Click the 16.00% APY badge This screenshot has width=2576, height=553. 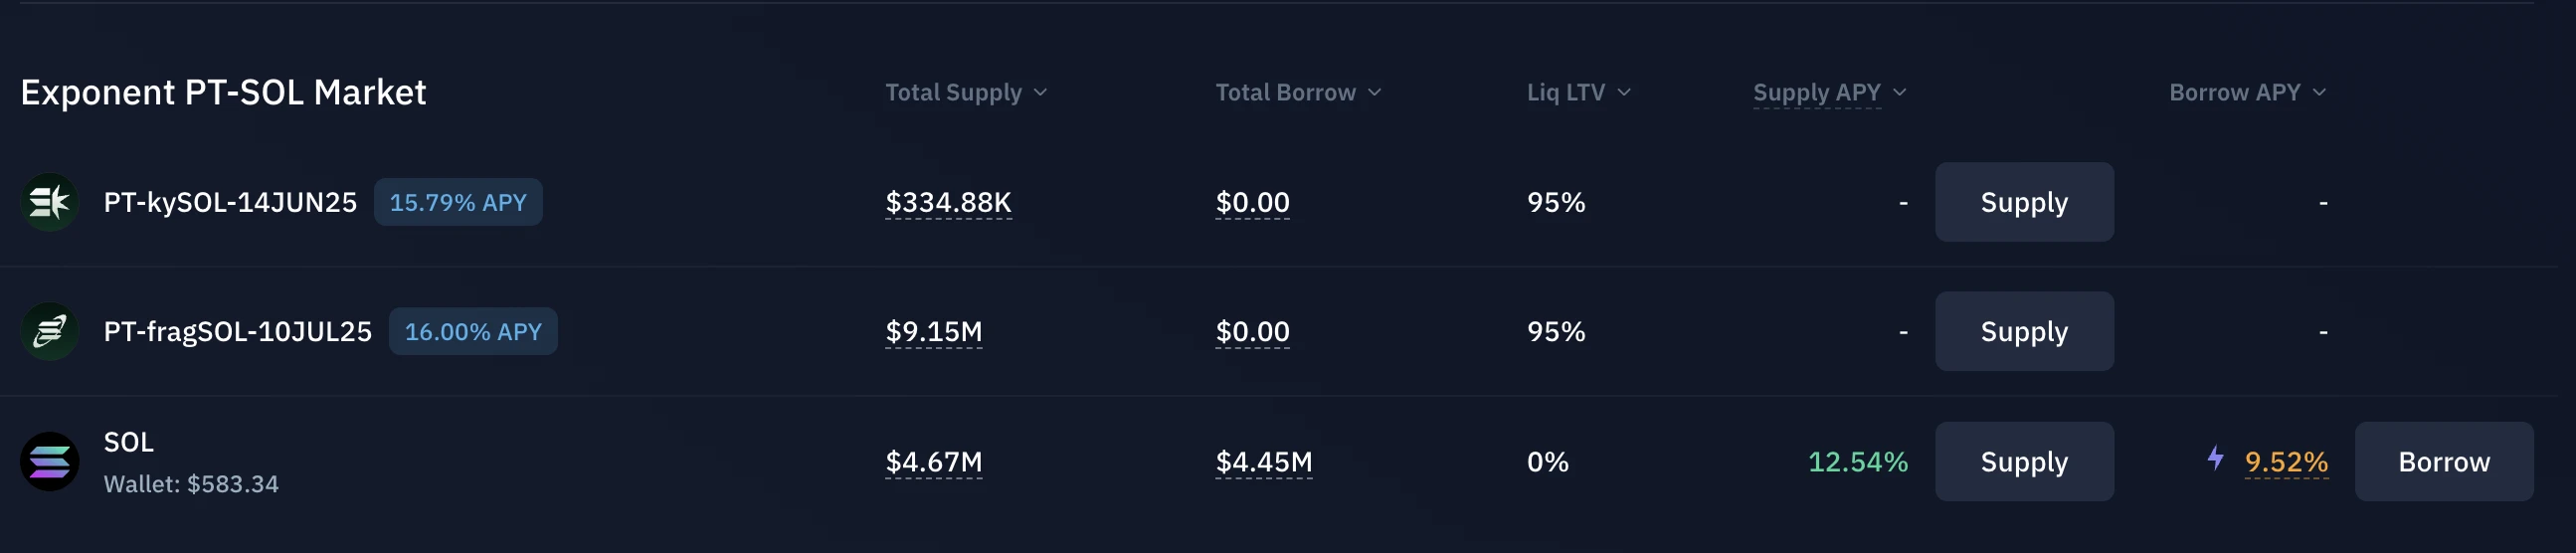coord(473,332)
